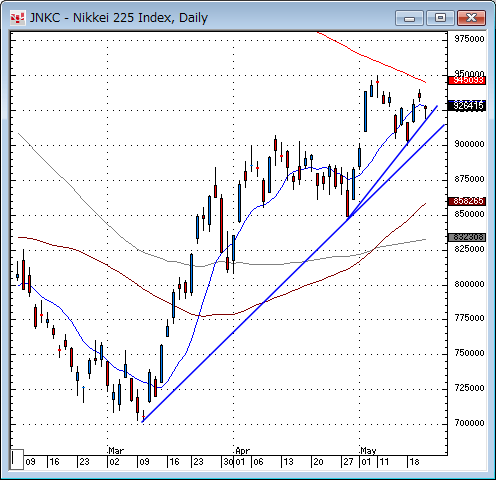Click the window title JNKC - Nikkei 225 Index, Daily
Viewport: 496px width, 480px height.
pos(119,18)
